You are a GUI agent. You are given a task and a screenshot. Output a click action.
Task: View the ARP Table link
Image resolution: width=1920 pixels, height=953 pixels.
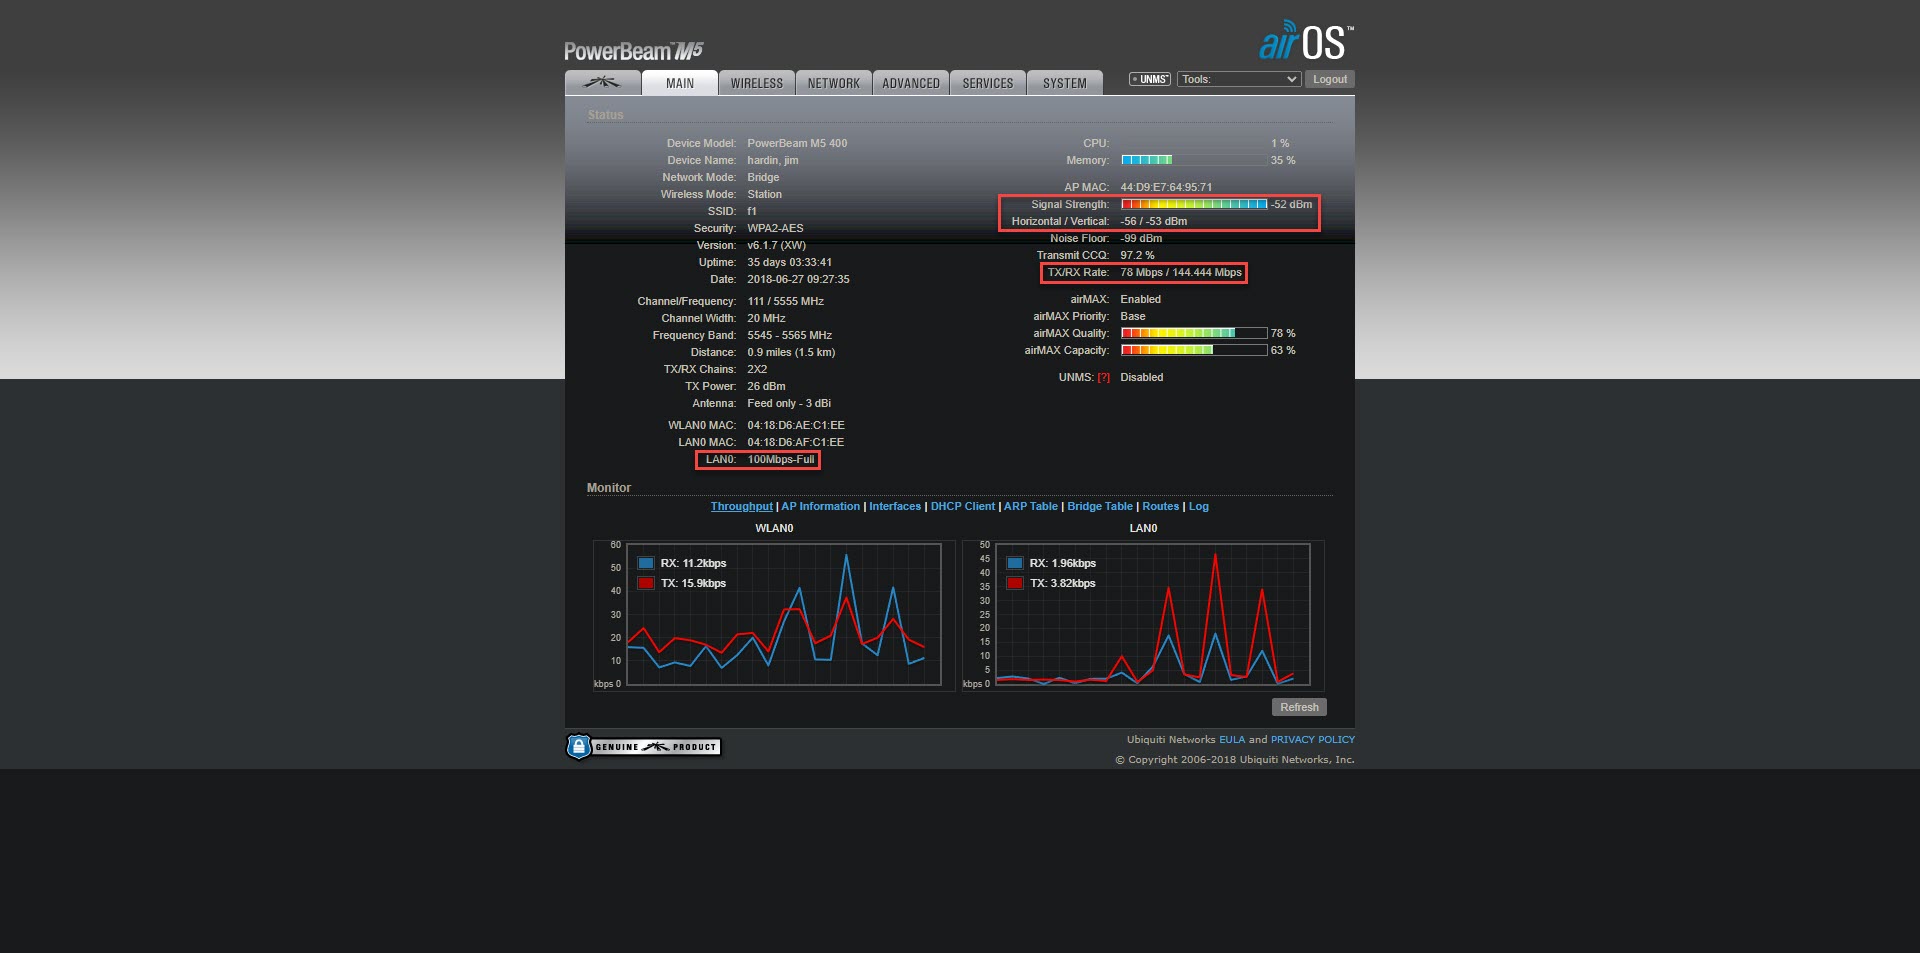coord(1030,507)
